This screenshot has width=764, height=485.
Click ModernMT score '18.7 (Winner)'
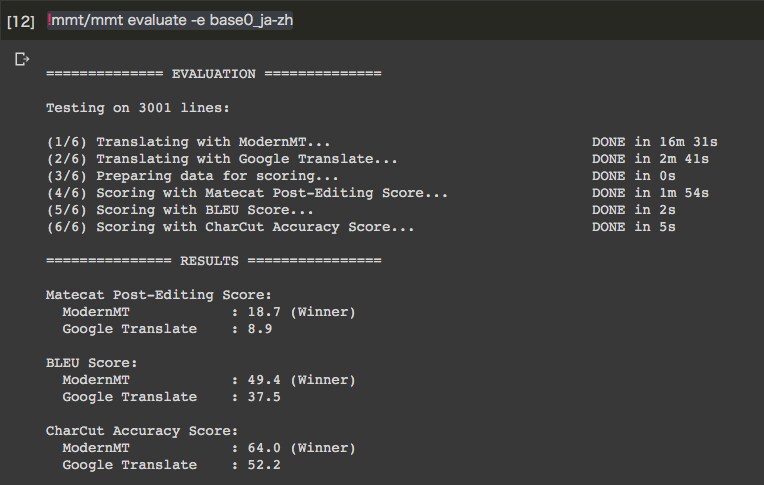tap(302, 312)
